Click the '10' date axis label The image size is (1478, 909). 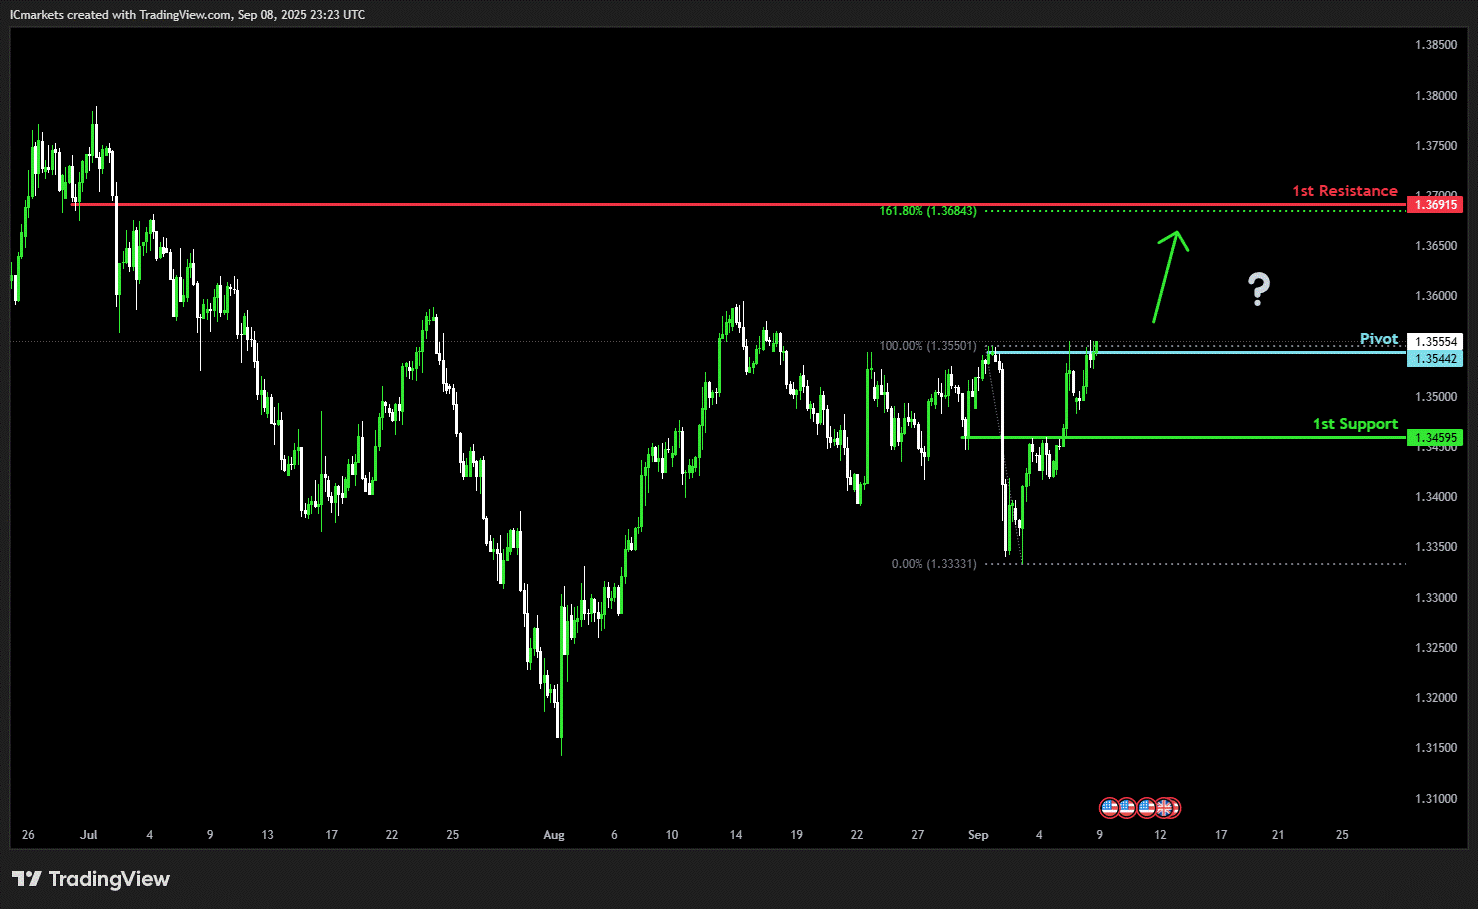[672, 835]
